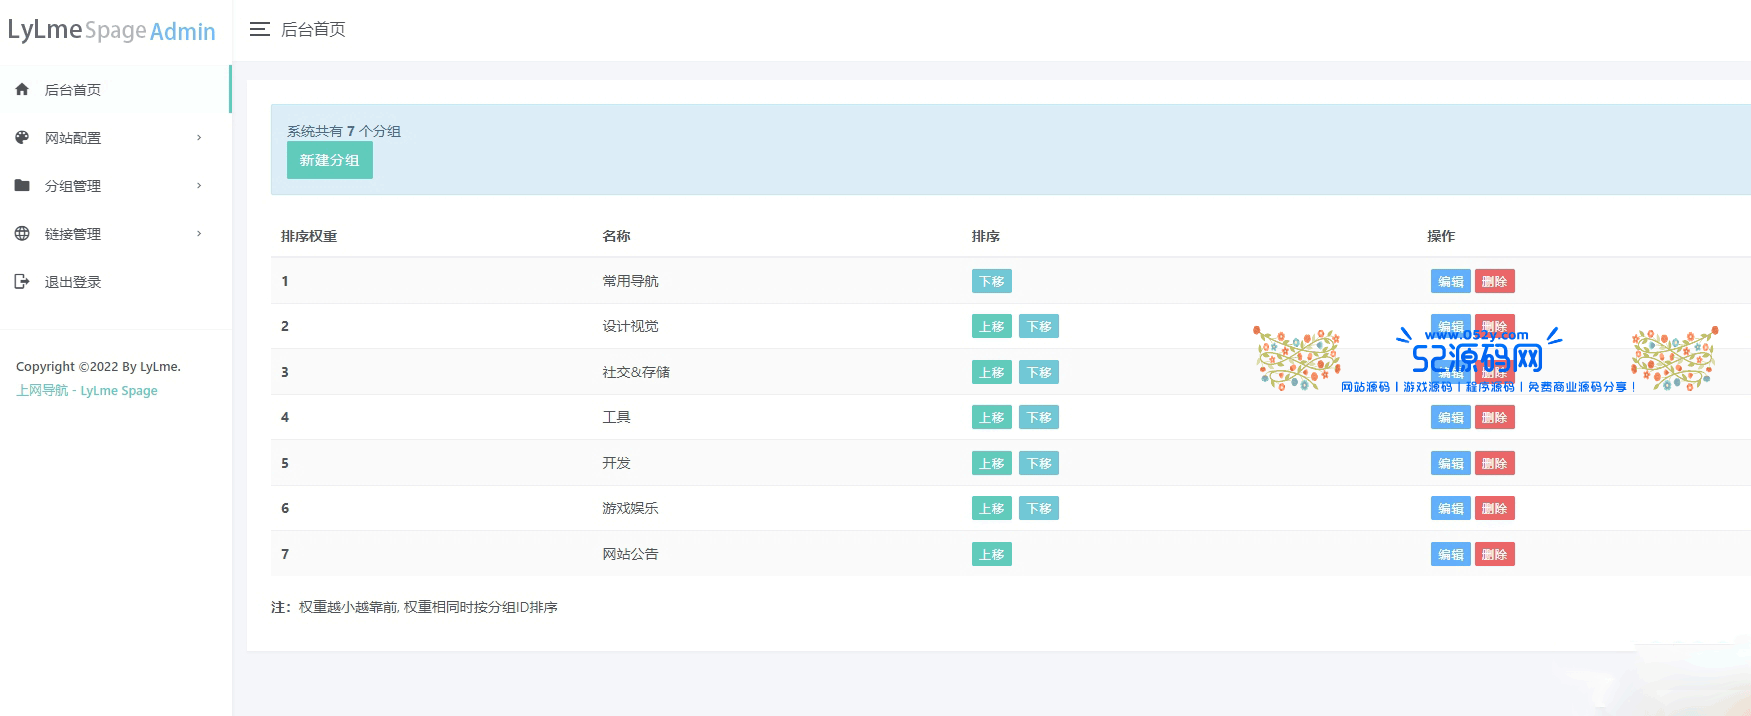Click the logout icon for 退出登录
This screenshot has width=1751, height=716.
[x=22, y=282]
